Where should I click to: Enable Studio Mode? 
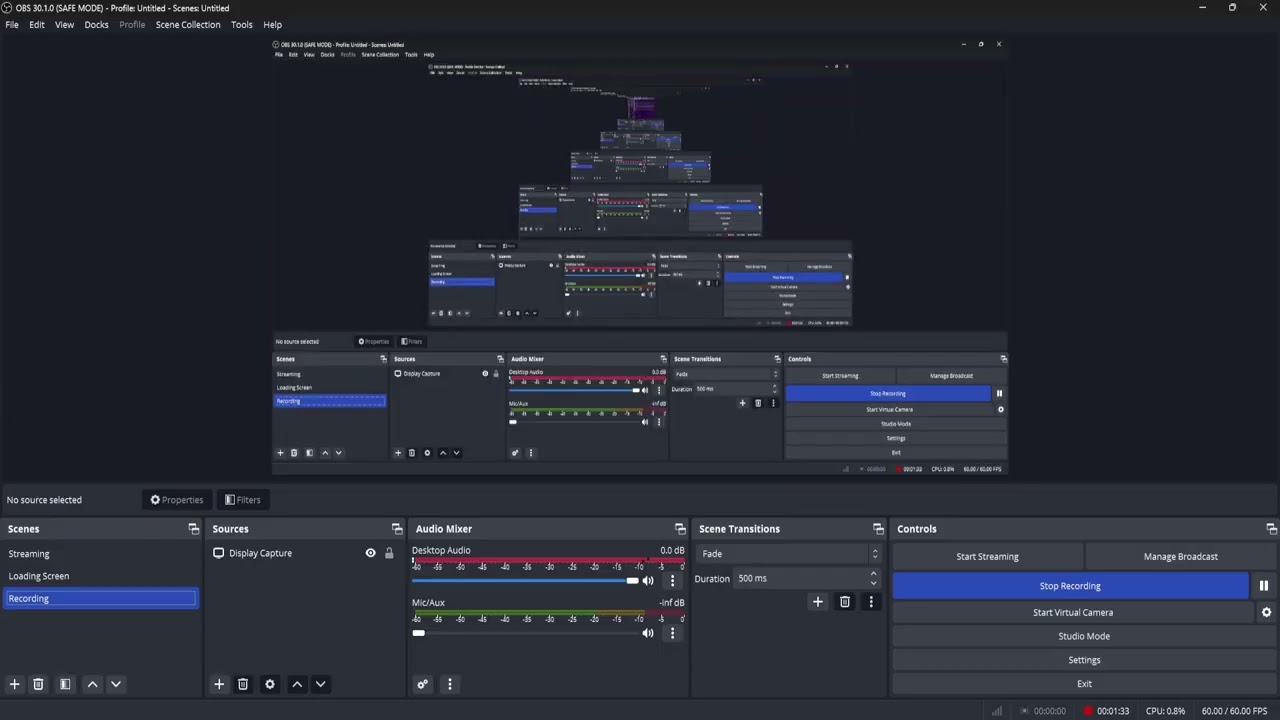(x=1084, y=636)
